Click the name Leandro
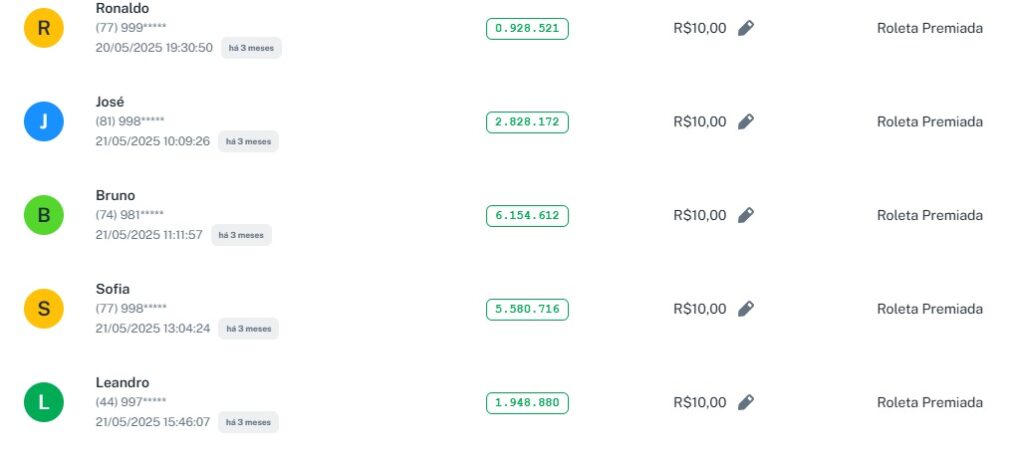Image resolution: width=1024 pixels, height=458 pixels. click(122, 383)
